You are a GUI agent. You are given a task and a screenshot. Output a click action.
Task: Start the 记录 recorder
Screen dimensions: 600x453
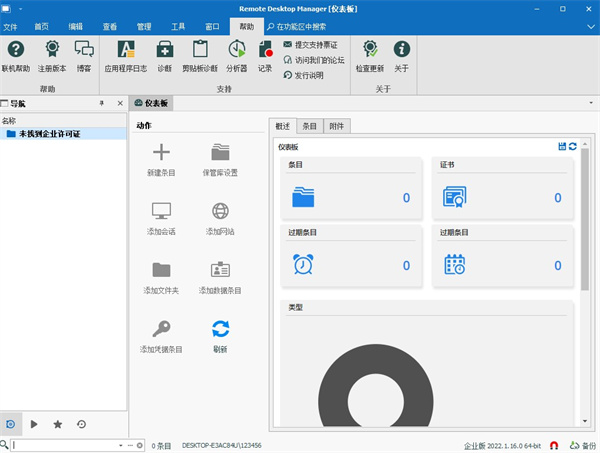click(265, 49)
